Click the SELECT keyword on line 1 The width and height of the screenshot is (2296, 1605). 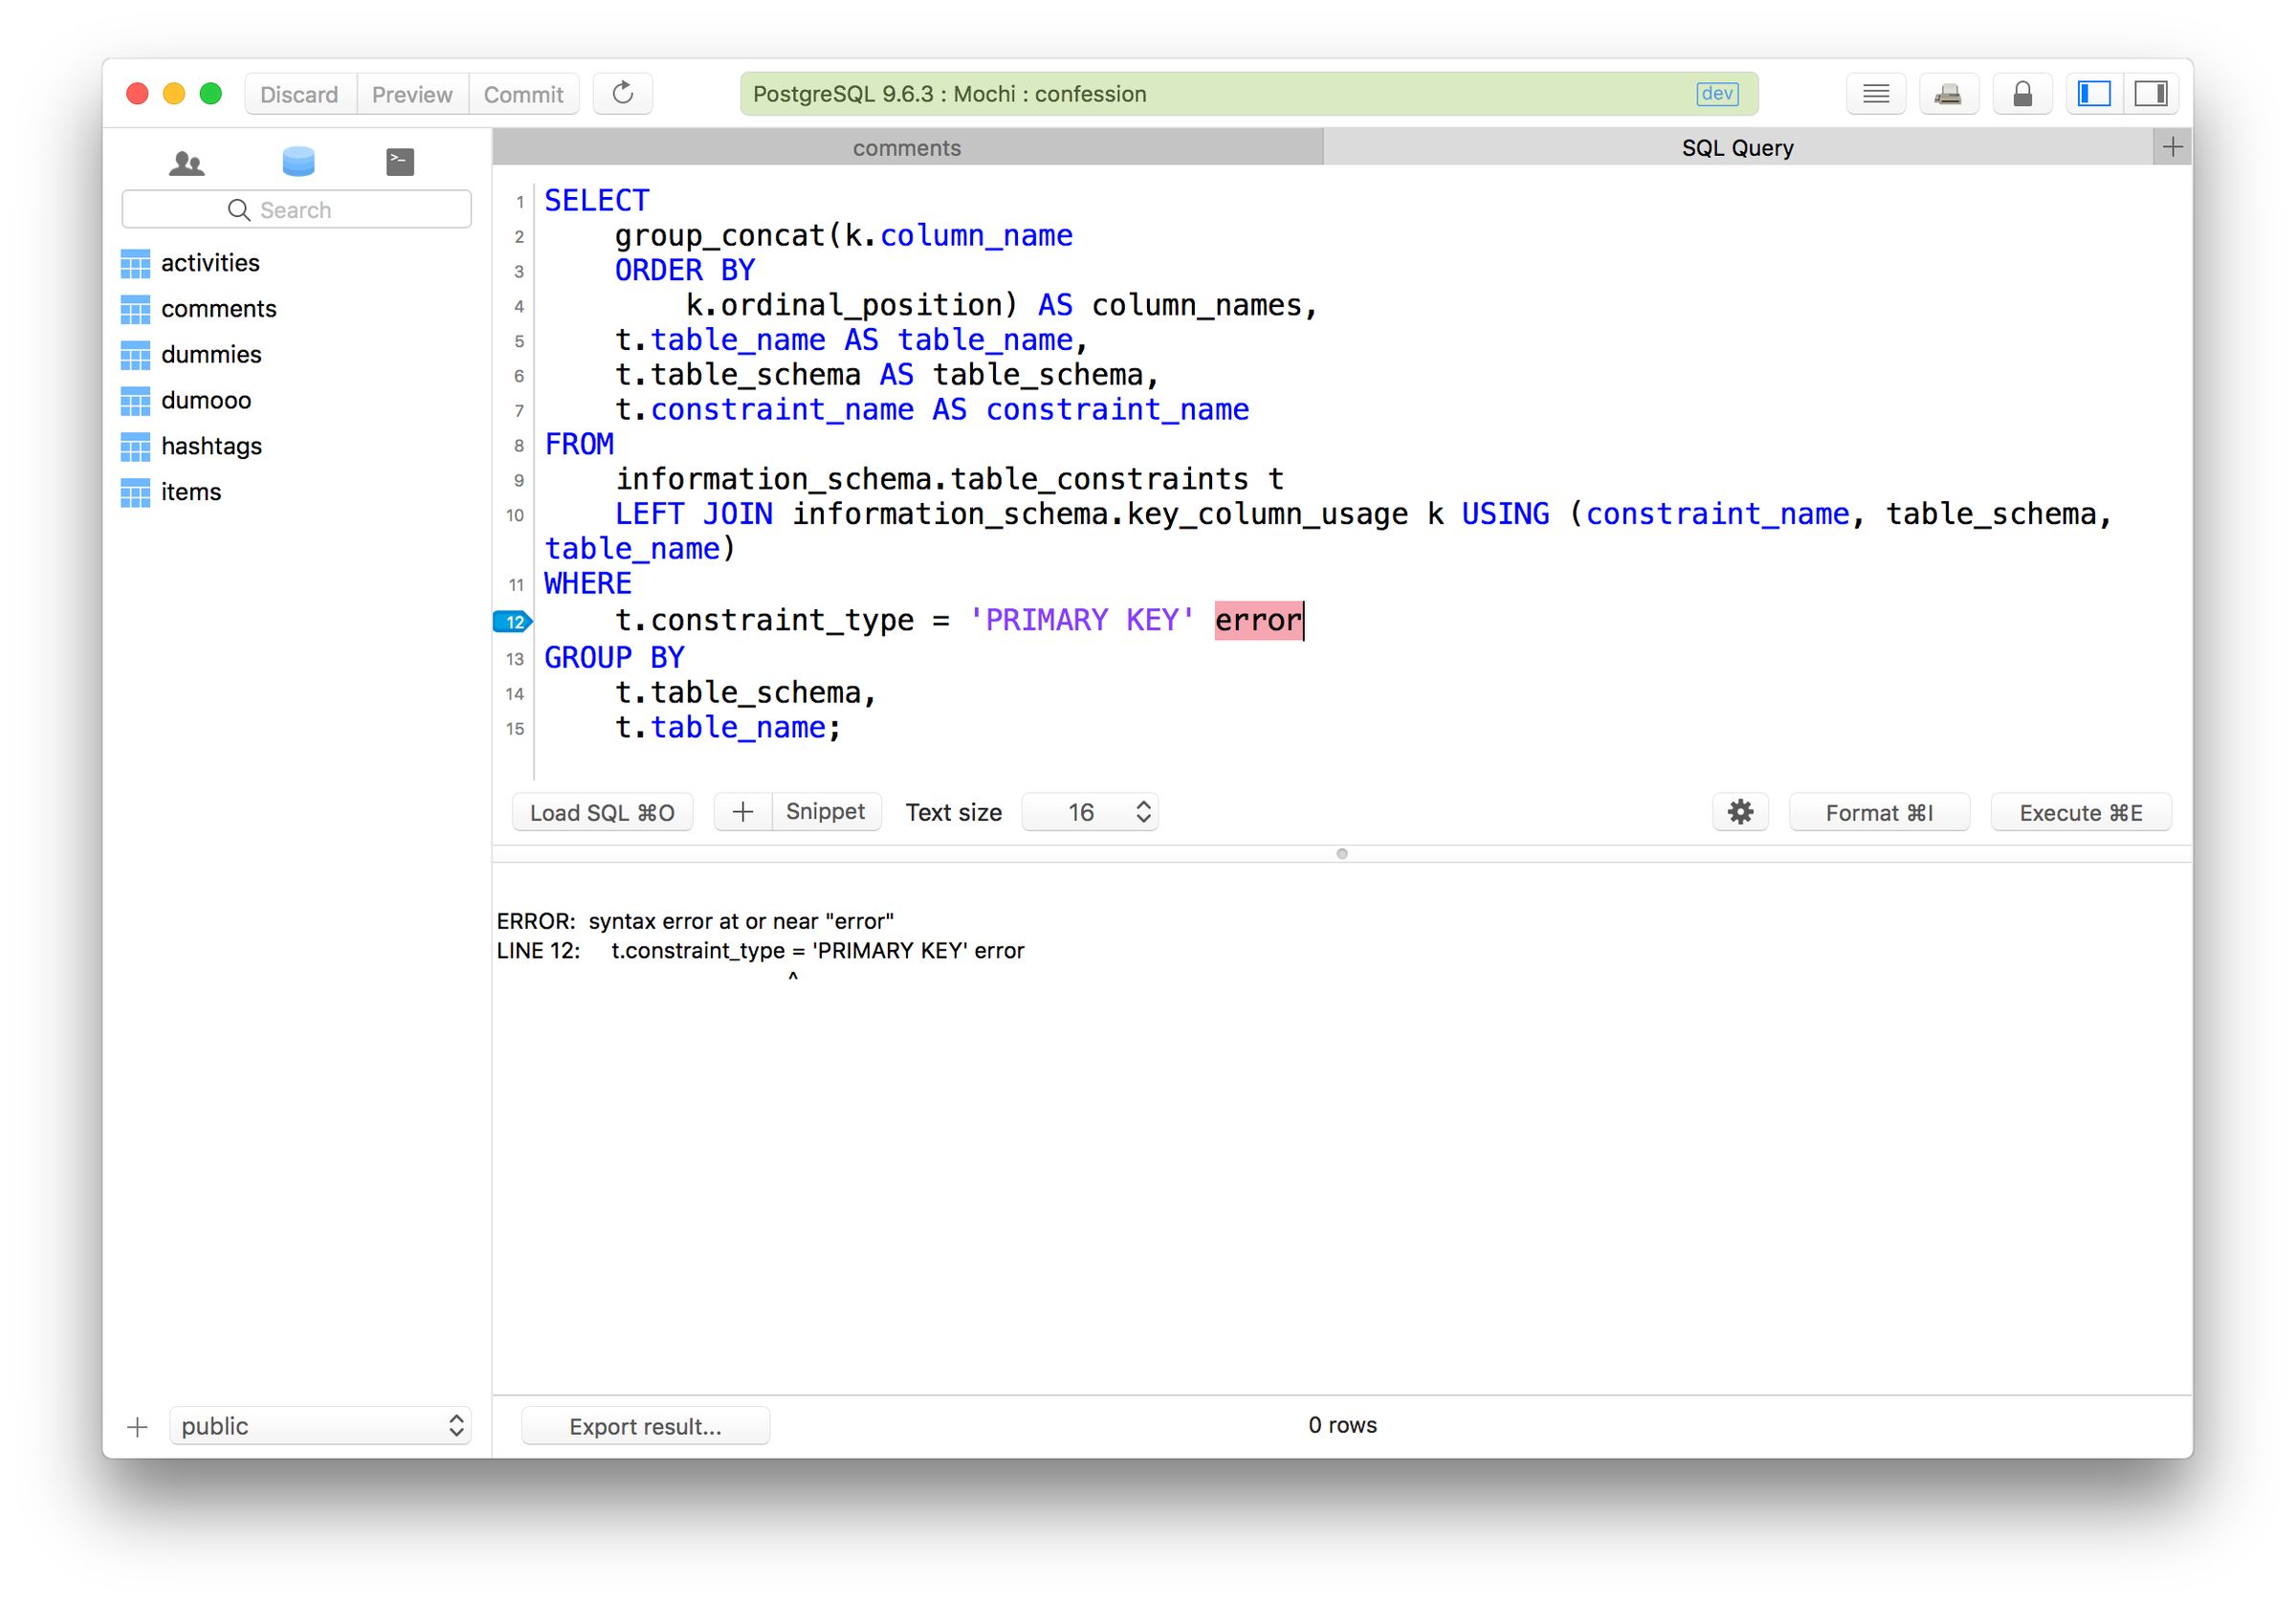[x=597, y=201]
